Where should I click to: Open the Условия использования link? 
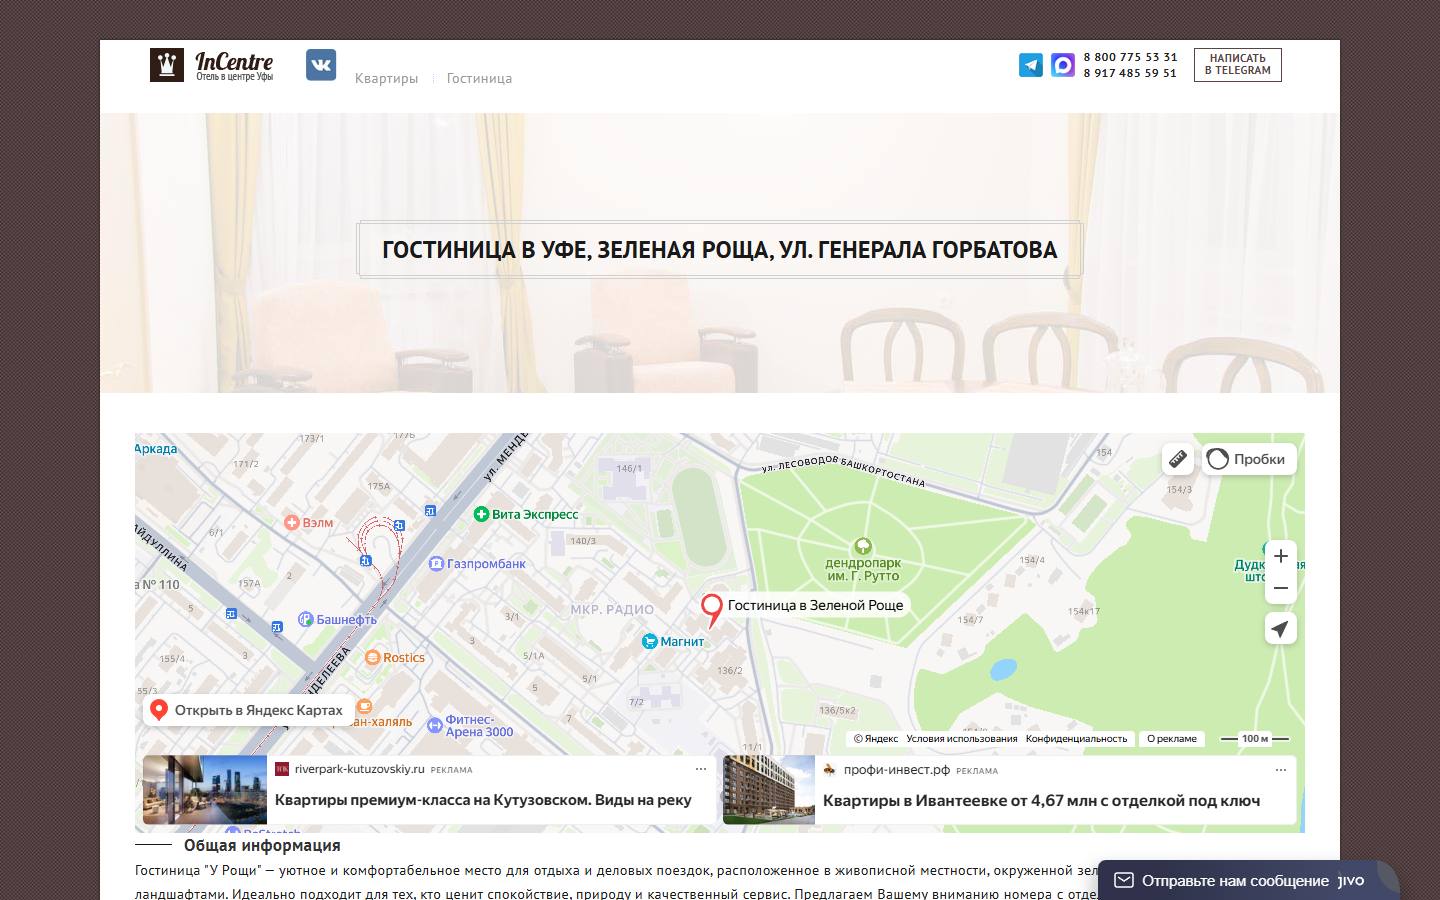coord(962,739)
